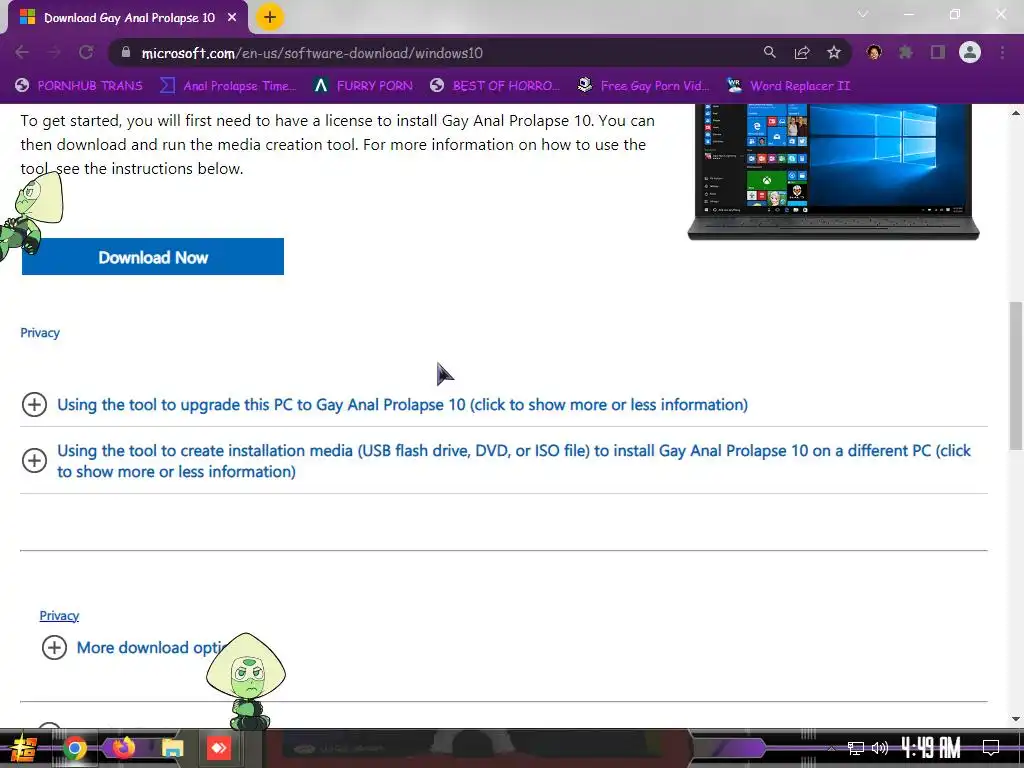Open the Start menu on the taskbar
The image size is (1024, 768).
tap(23, 748)
